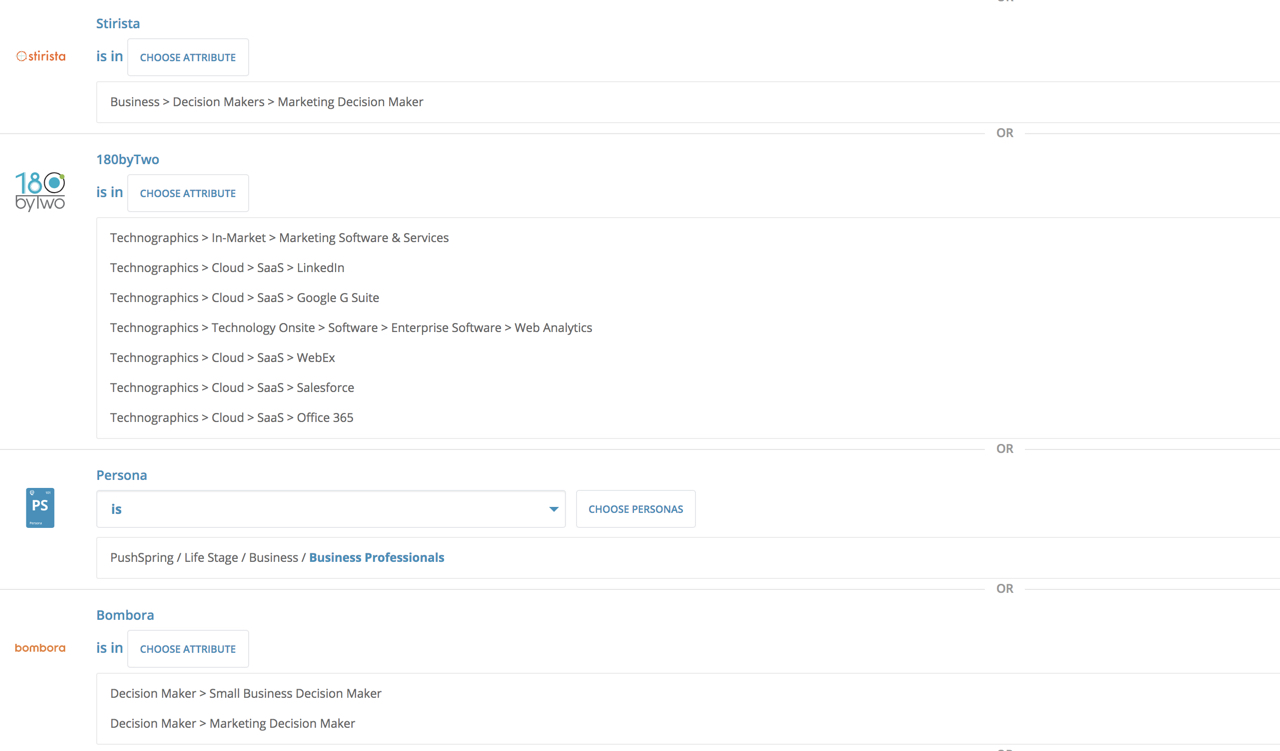Viewport: 1280px width, 751px height.
Task: Click the OR separator below Stirista
Action: click(x=1005, y=133)
